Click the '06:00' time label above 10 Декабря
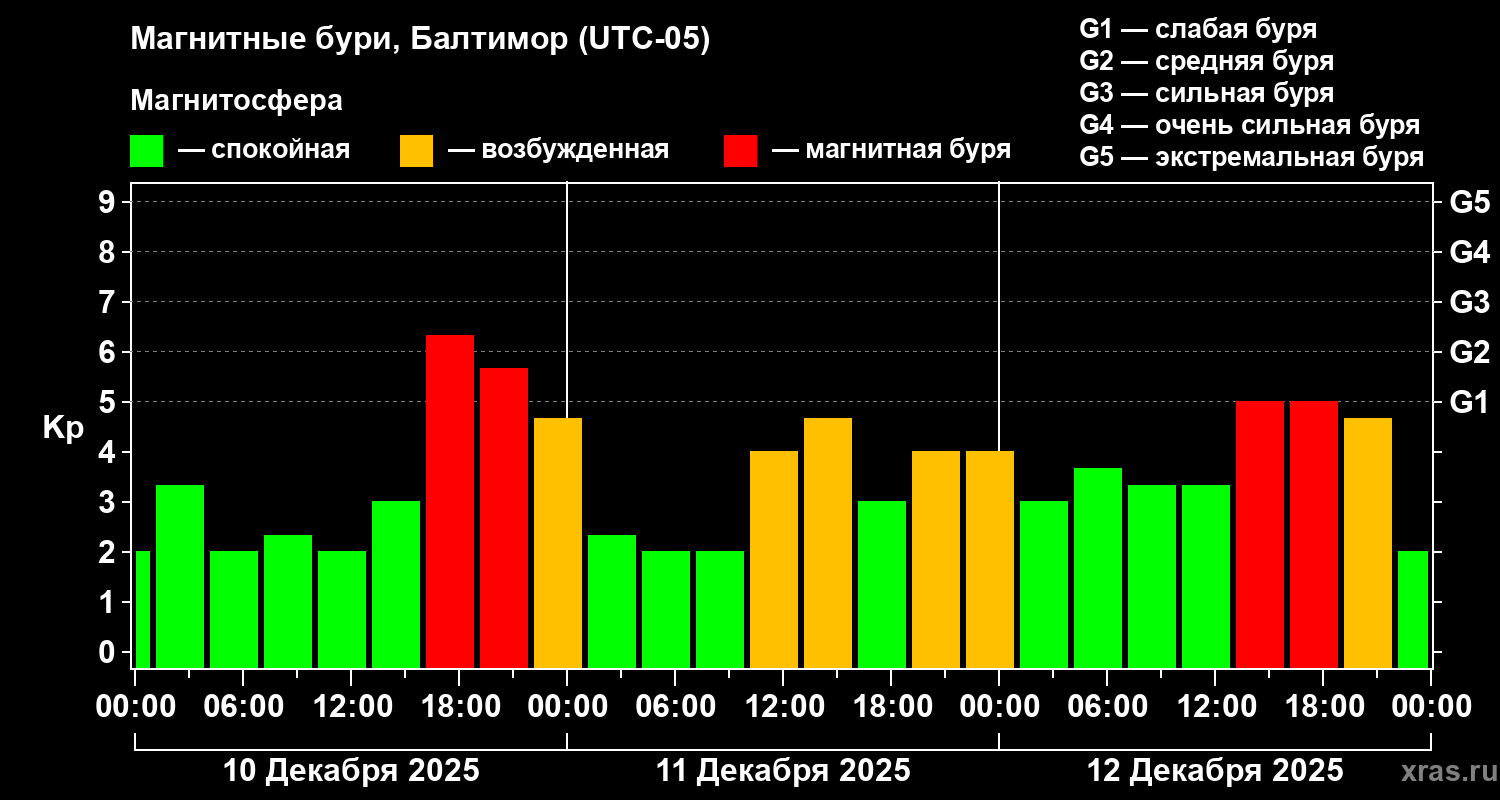 point(243,707)
